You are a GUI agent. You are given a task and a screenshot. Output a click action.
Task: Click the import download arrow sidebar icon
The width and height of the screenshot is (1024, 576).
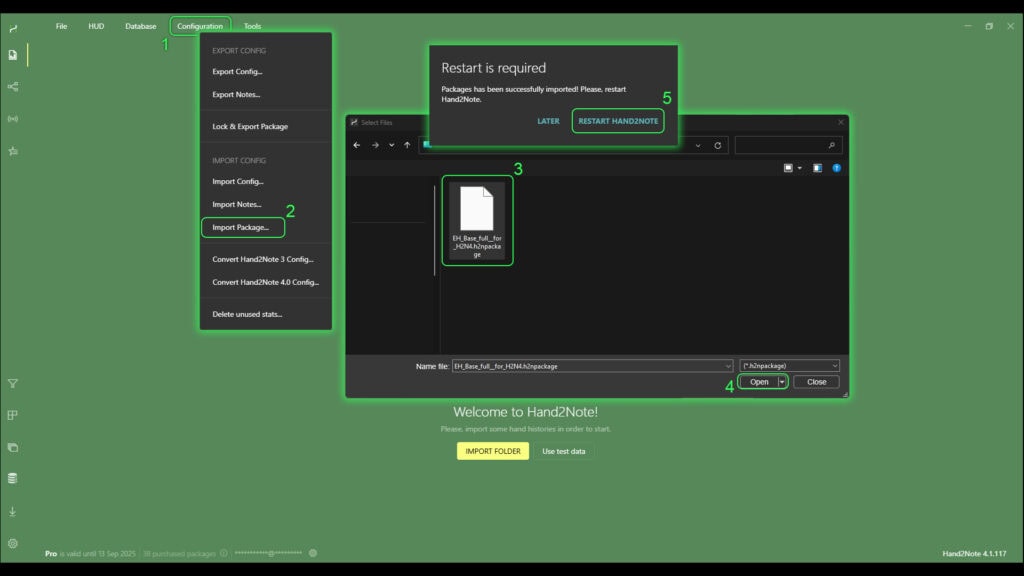point(13,511)
